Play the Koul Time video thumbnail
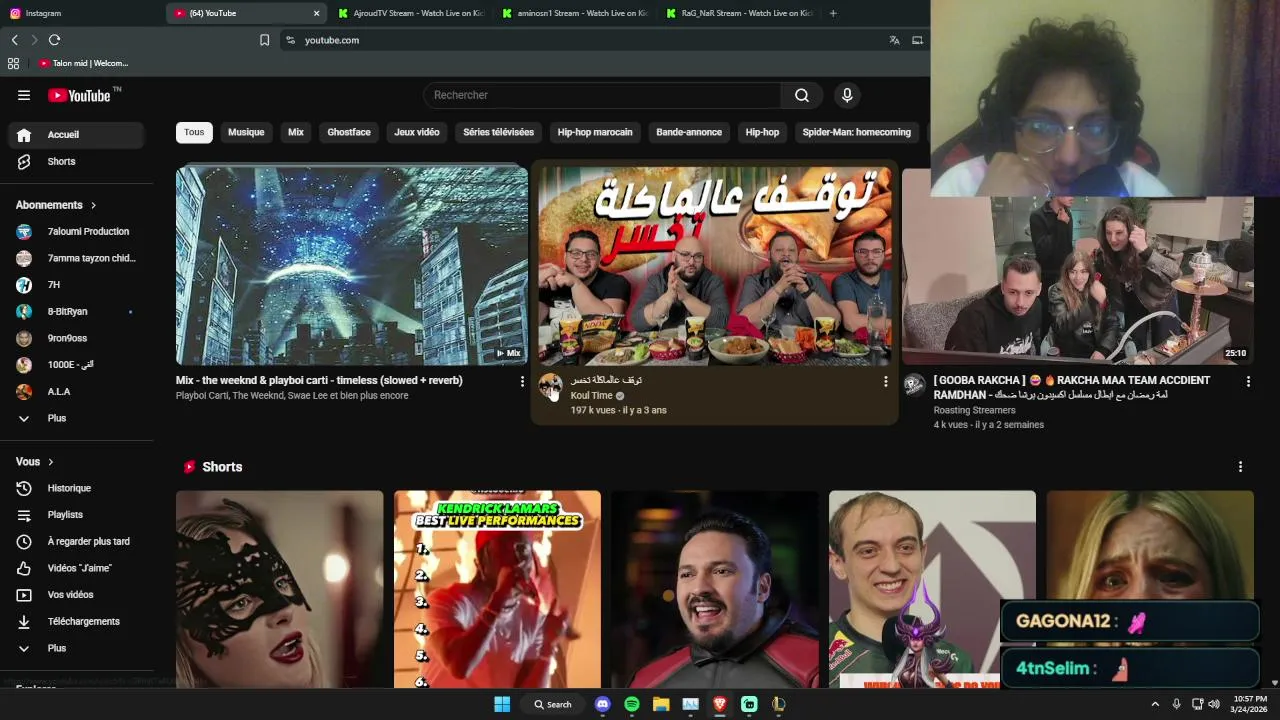 coord(714,266)
